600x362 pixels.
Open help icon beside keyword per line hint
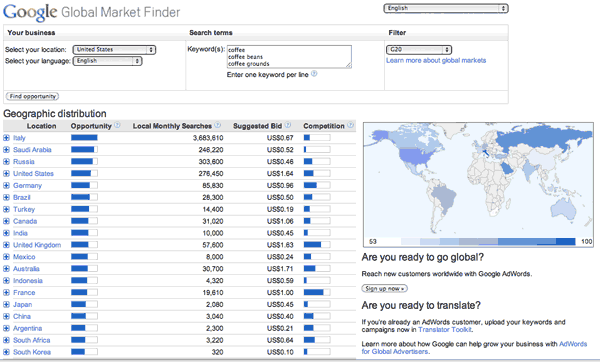pos(314,74)
